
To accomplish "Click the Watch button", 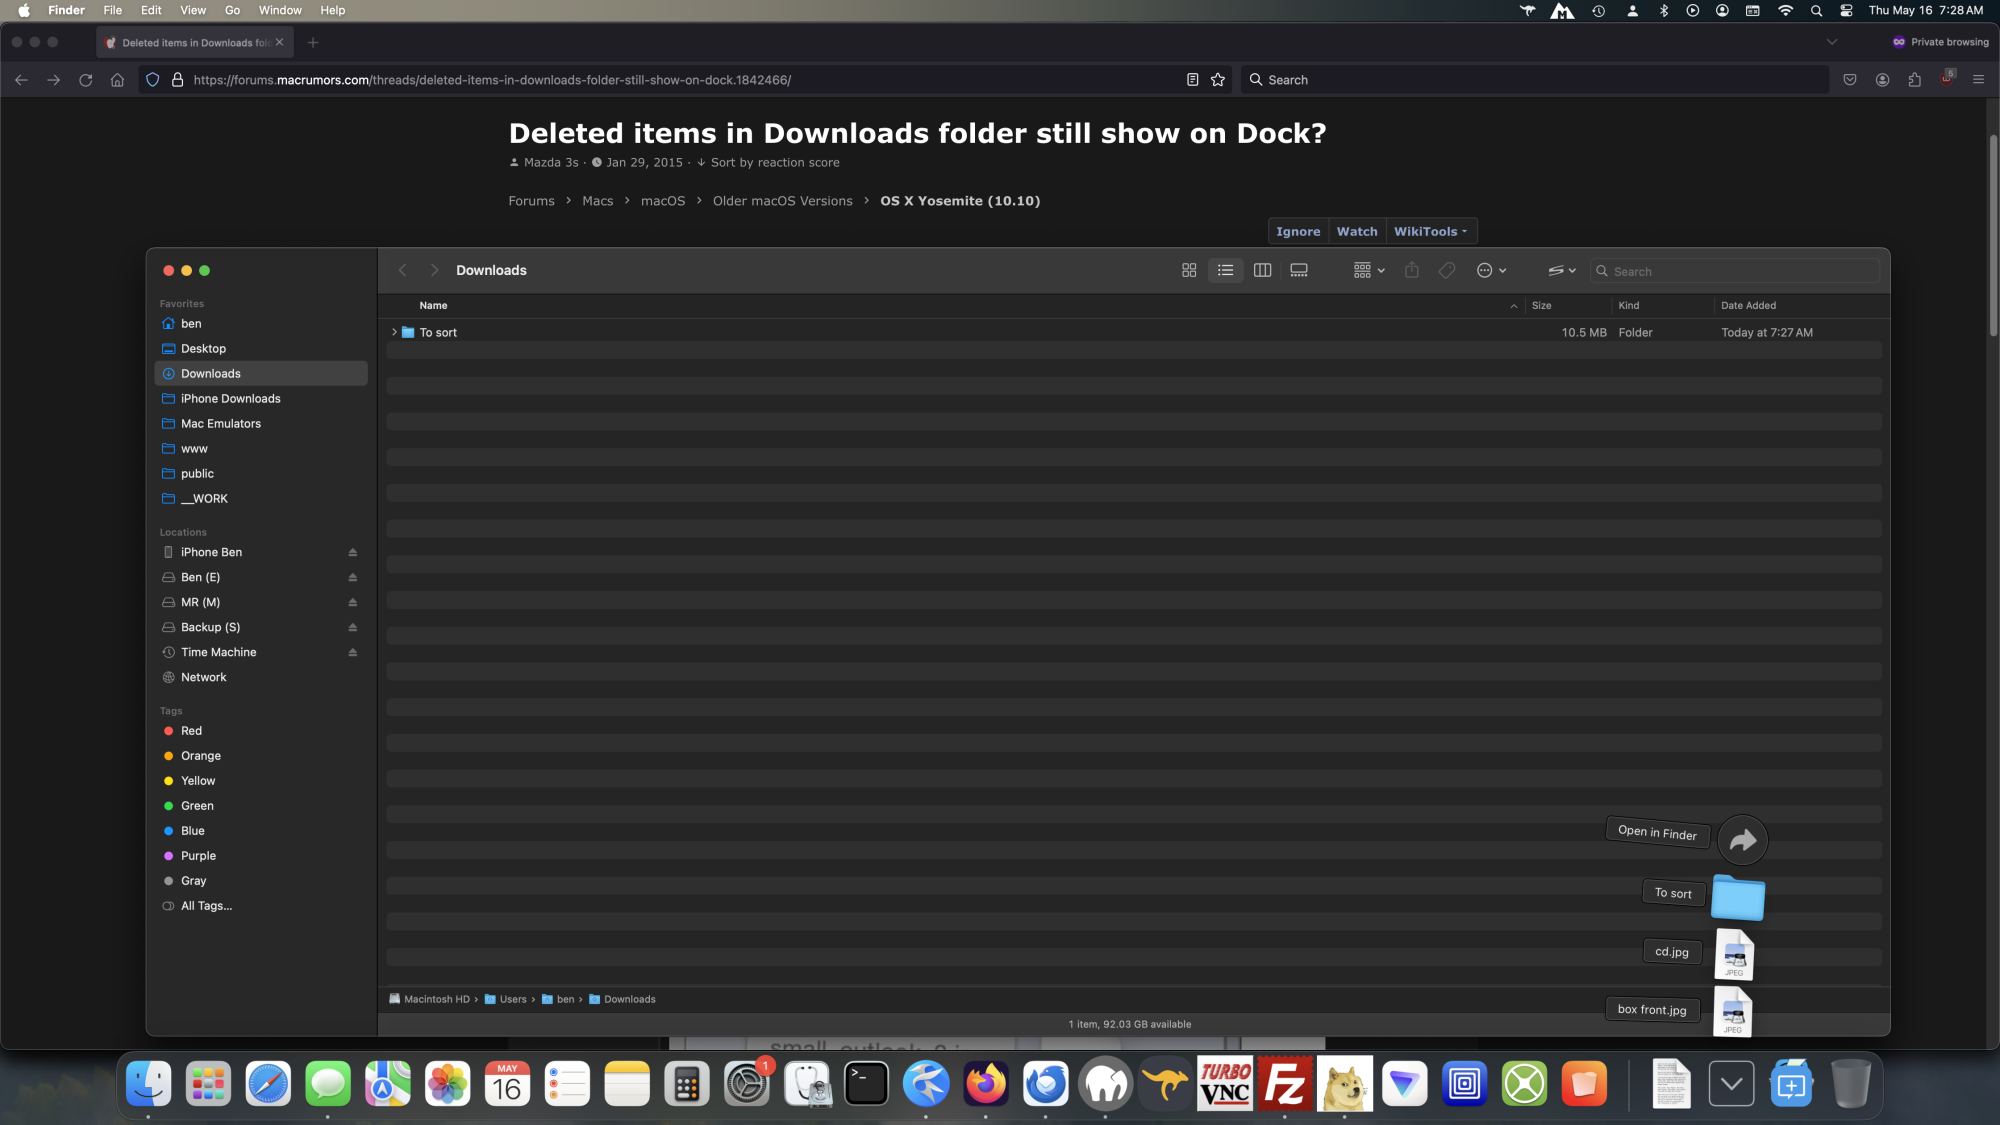I will pos(1356,232).
